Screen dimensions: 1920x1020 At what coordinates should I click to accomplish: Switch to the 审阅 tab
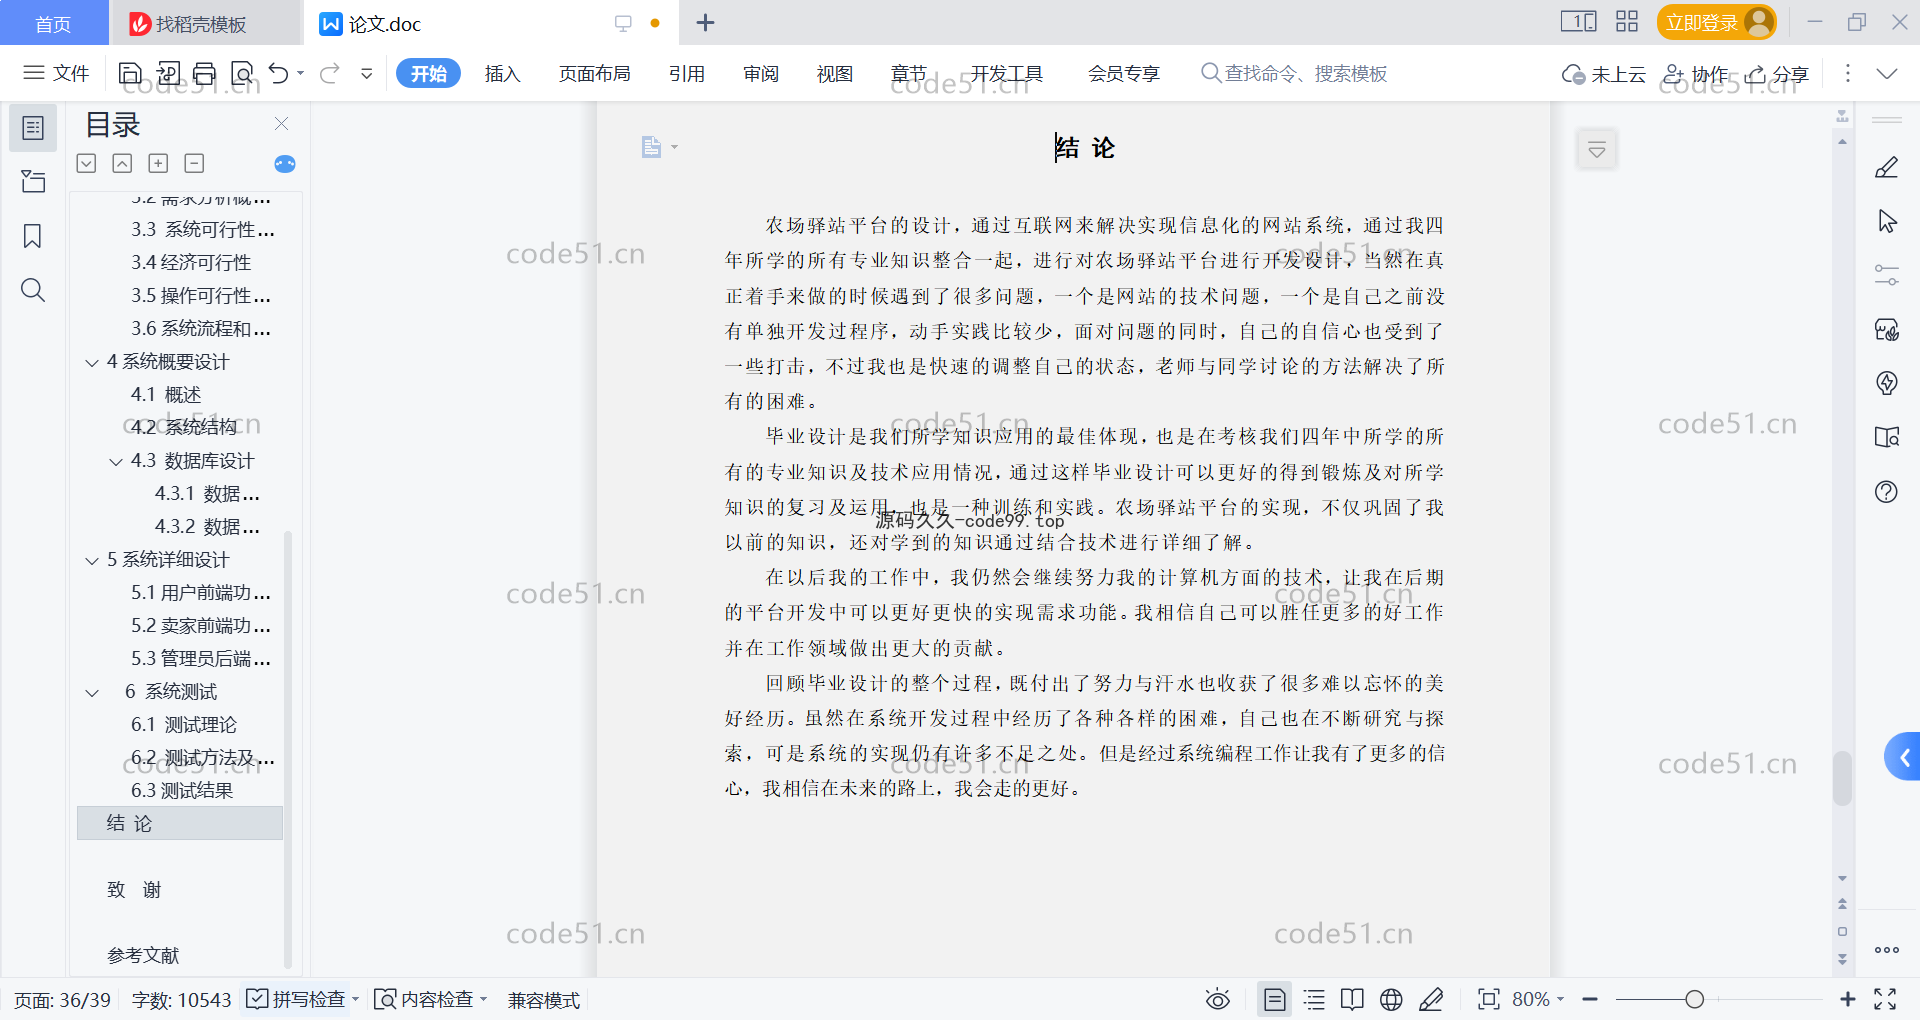coord(761,74)
